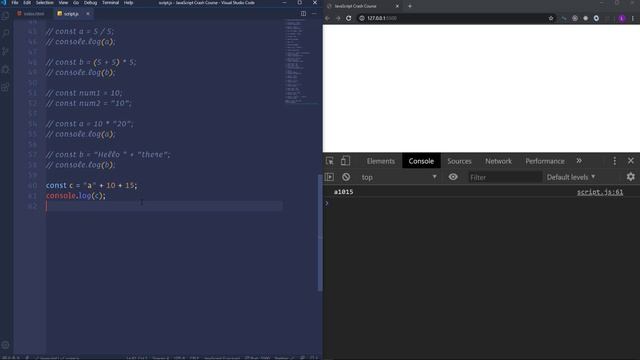Open DevTools console settings gear

631,177
